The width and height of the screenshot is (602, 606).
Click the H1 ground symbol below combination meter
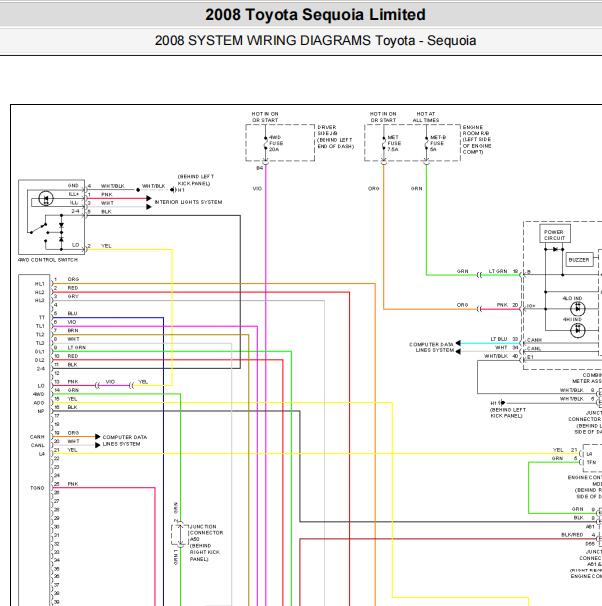[x=503, y=402]
